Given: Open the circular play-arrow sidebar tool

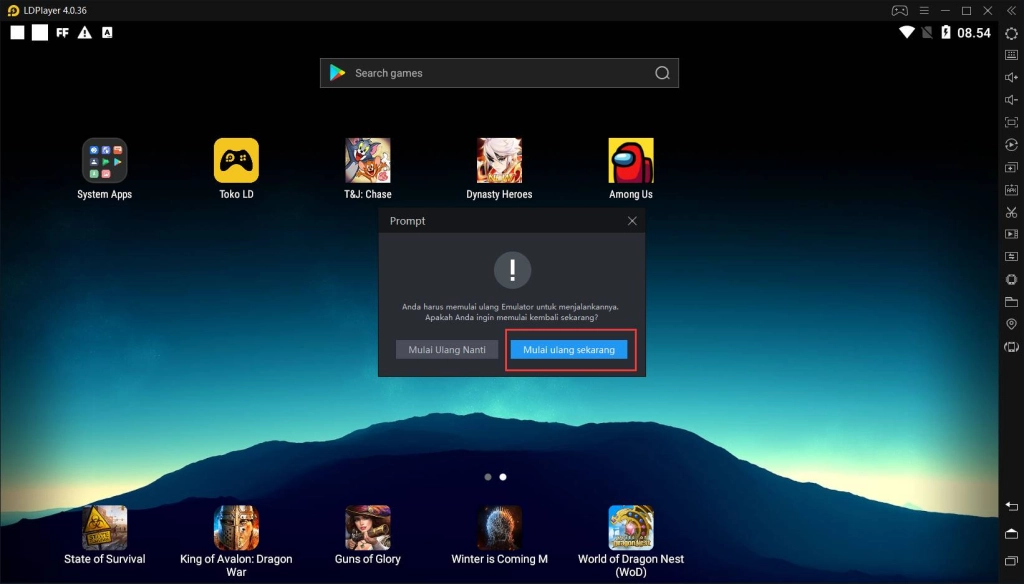Looking at the screenshot, I should 1011,144.
